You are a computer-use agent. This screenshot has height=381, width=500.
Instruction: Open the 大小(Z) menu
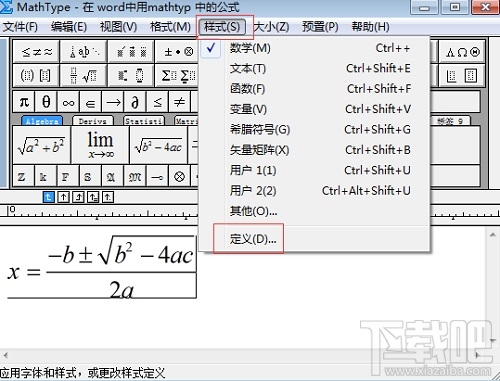coord(271,27)
